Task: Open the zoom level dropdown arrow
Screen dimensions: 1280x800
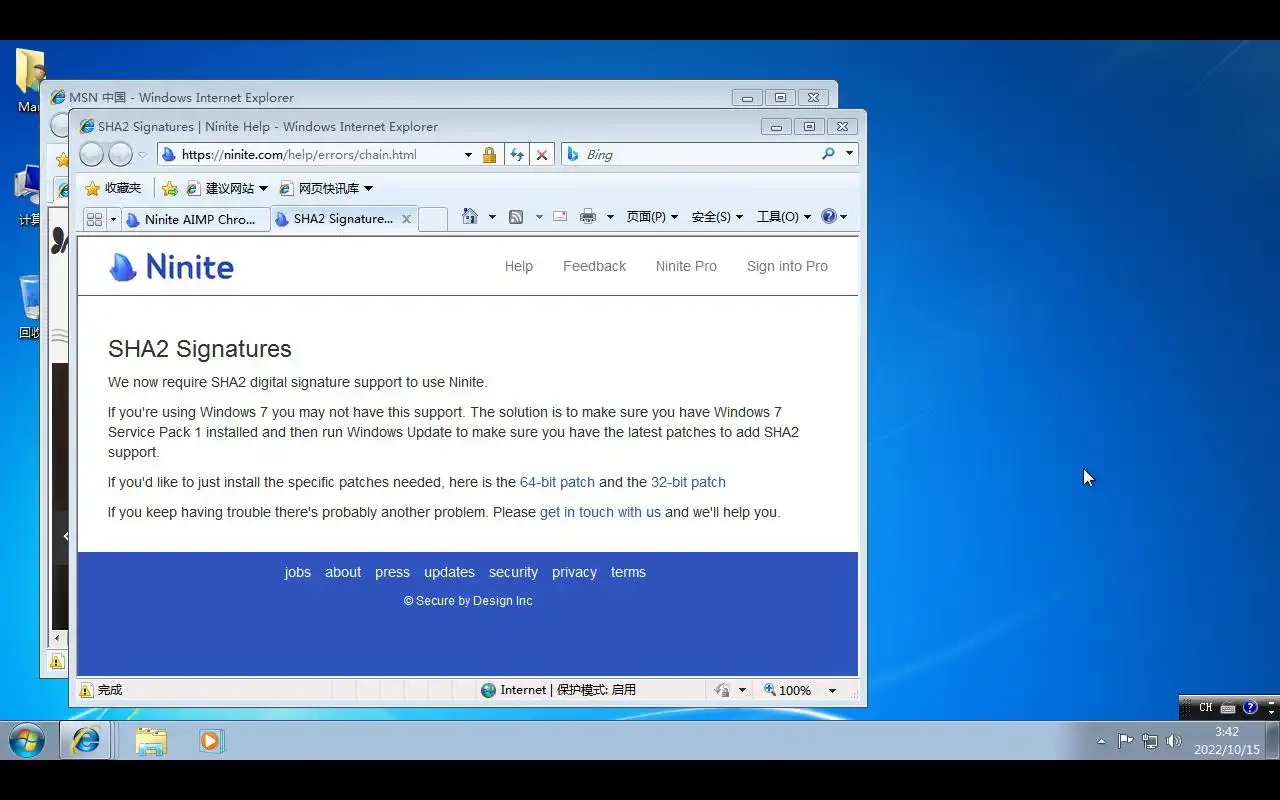Action: pyautogui.click(x=832, y=690)
